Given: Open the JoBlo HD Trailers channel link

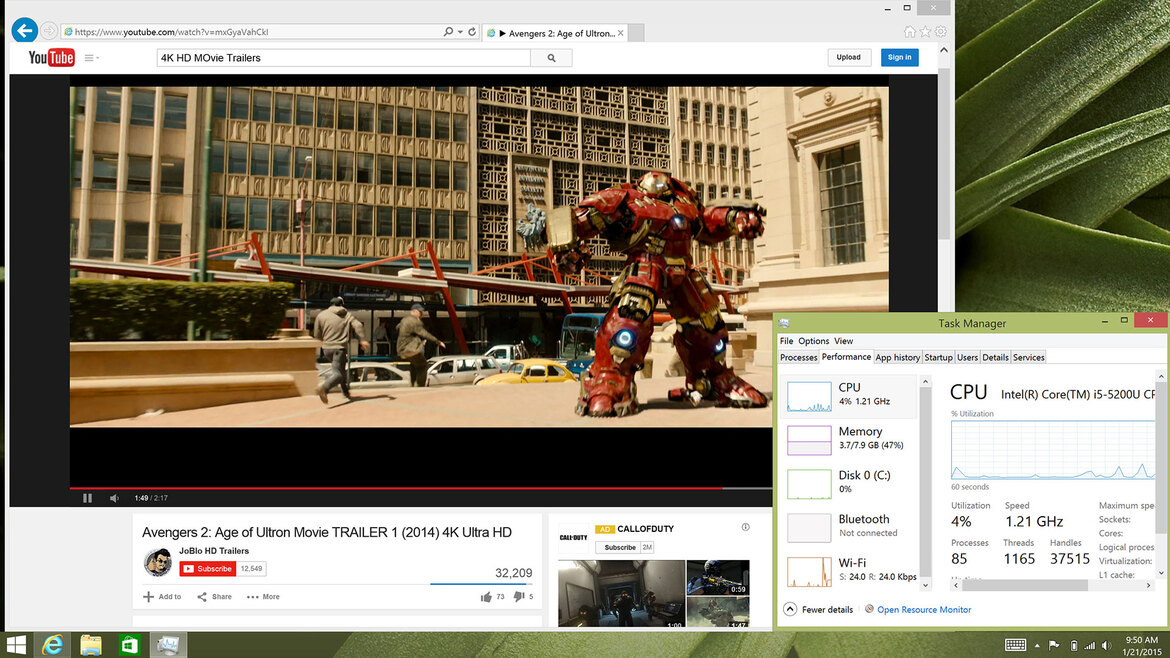Looking at the screenshot, I should [x=214, y=551].
